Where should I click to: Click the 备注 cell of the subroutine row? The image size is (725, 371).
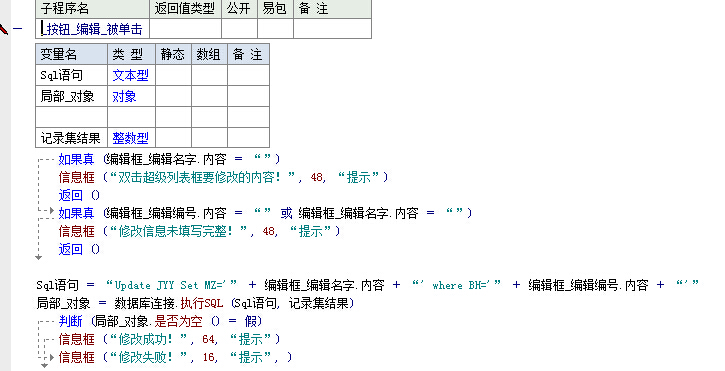[332, 29]
